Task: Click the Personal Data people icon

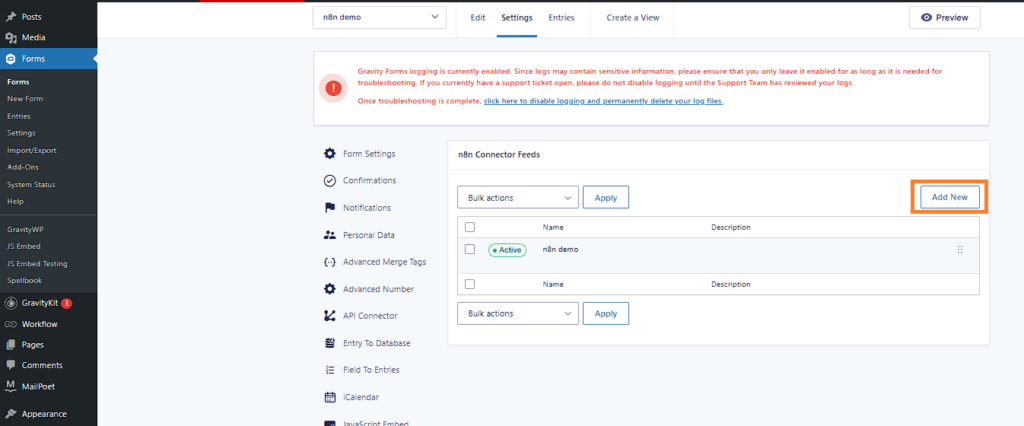Action: (x=330, y=235)
